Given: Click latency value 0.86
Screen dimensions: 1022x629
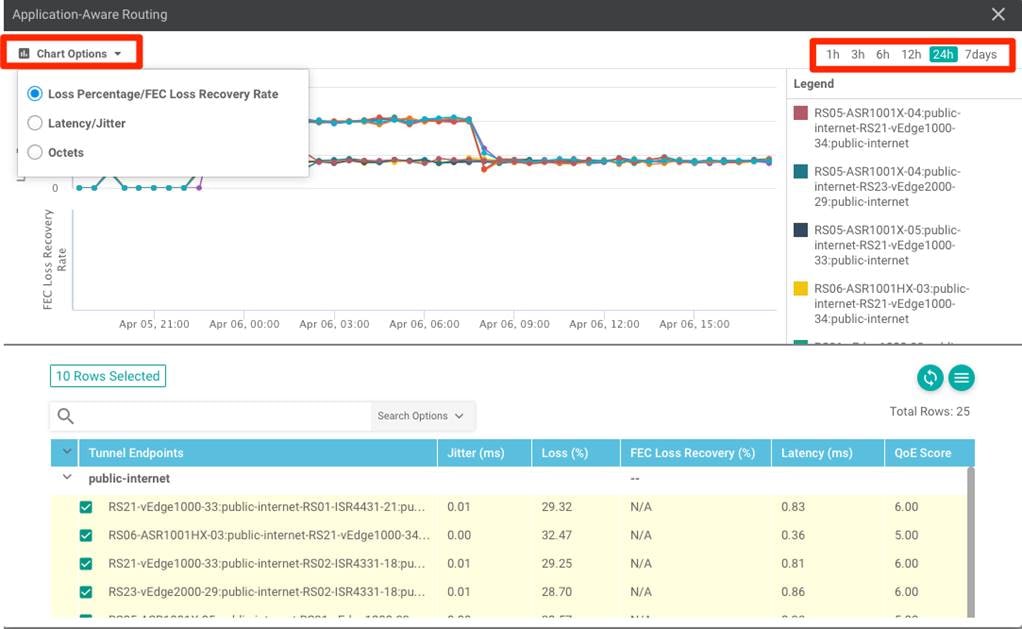Looking at the screenshot, I should (x=793, y=592).
